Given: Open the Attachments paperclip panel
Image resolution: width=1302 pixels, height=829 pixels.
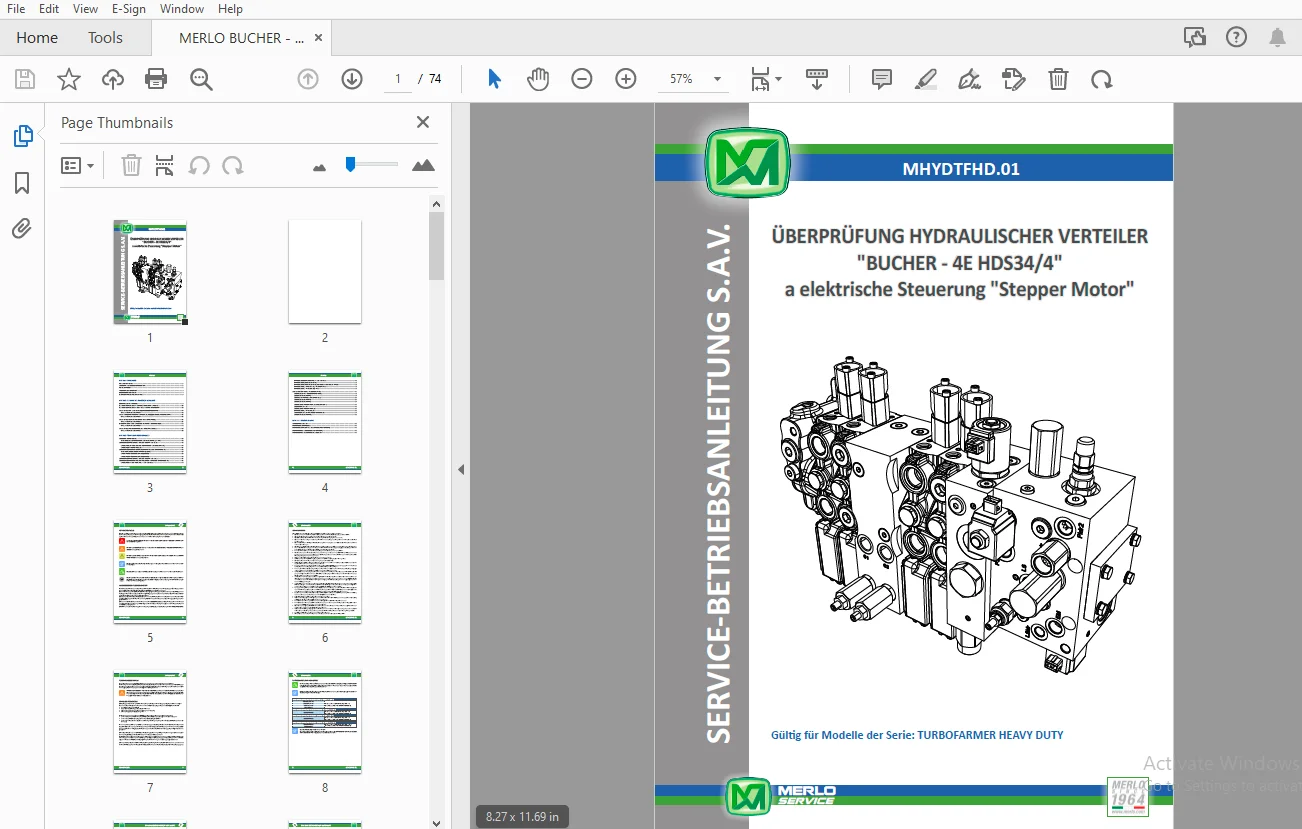Looking at the screenshot, I should 22,229.
